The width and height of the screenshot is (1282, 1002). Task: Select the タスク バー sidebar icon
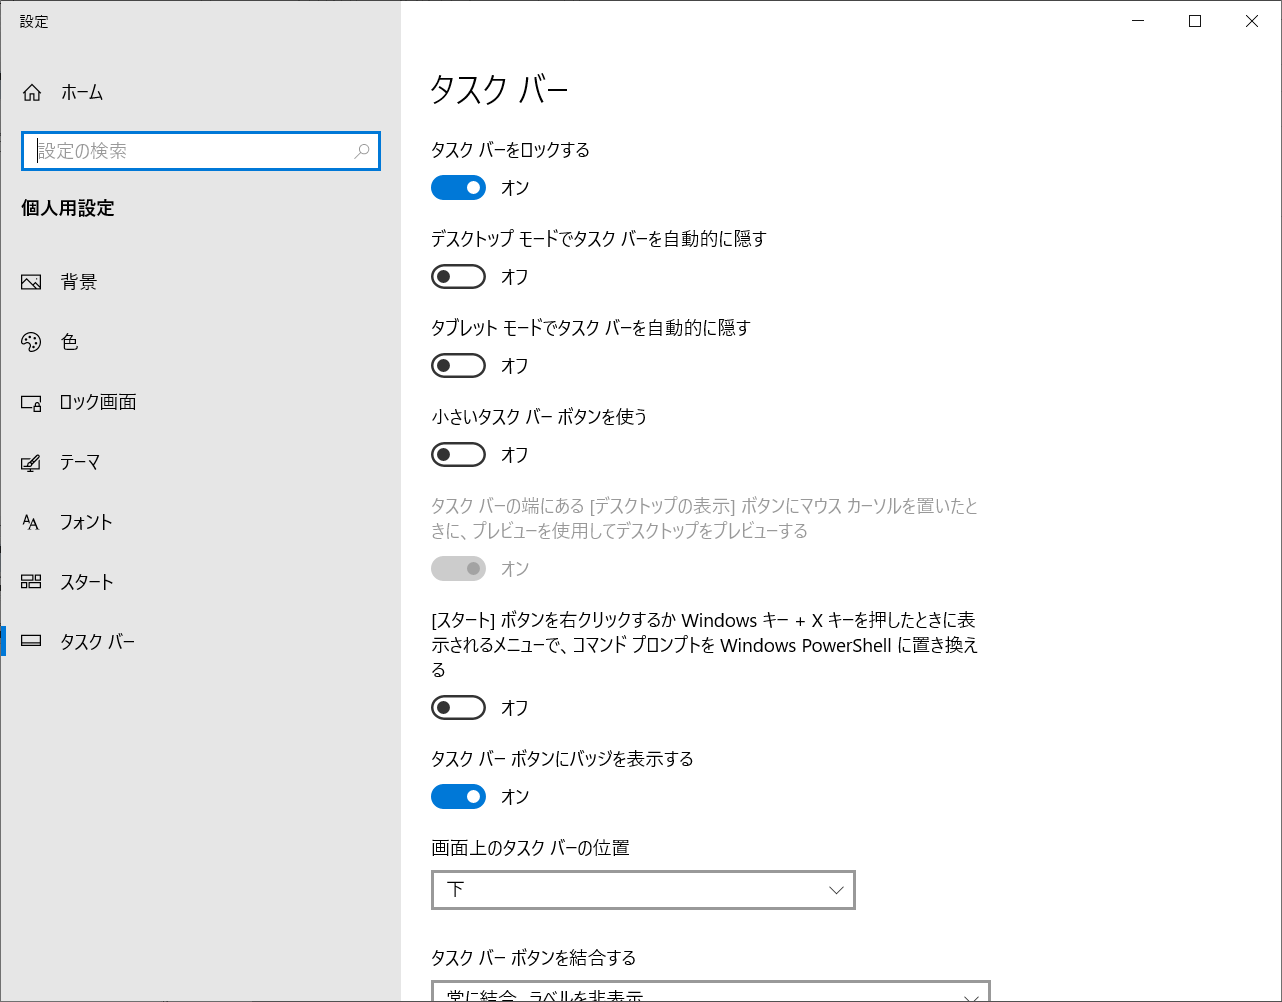pos(32,641)
